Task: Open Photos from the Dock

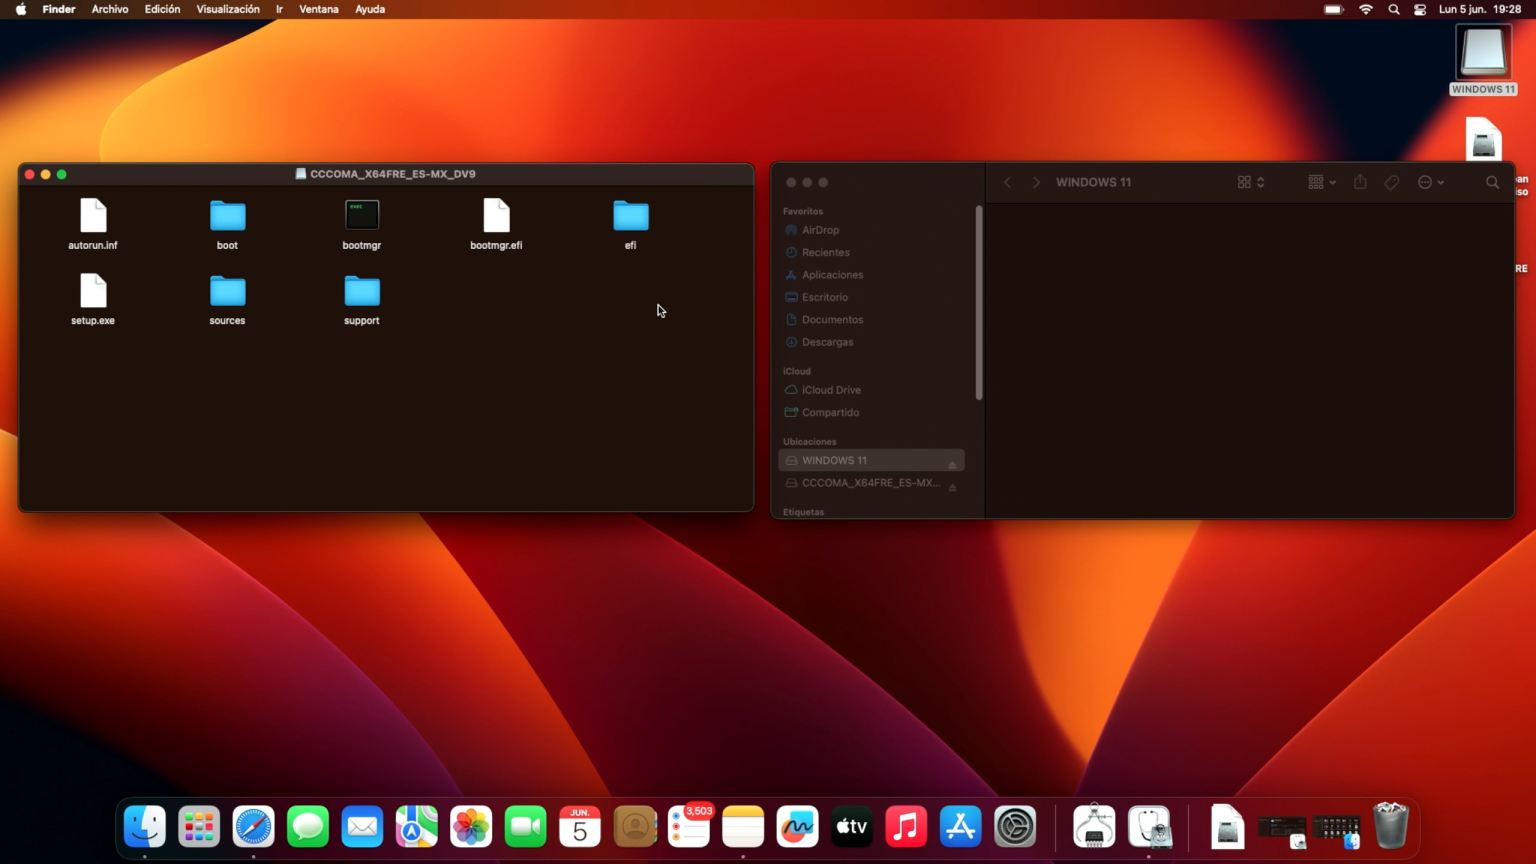Action: (471, 827)
